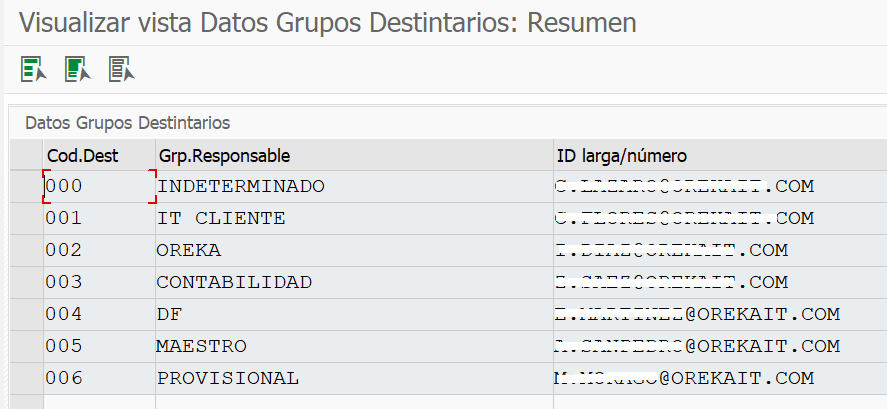Click the Cod.Dest cell showing 005
This screenshot has width=887, height=409.
99,346
